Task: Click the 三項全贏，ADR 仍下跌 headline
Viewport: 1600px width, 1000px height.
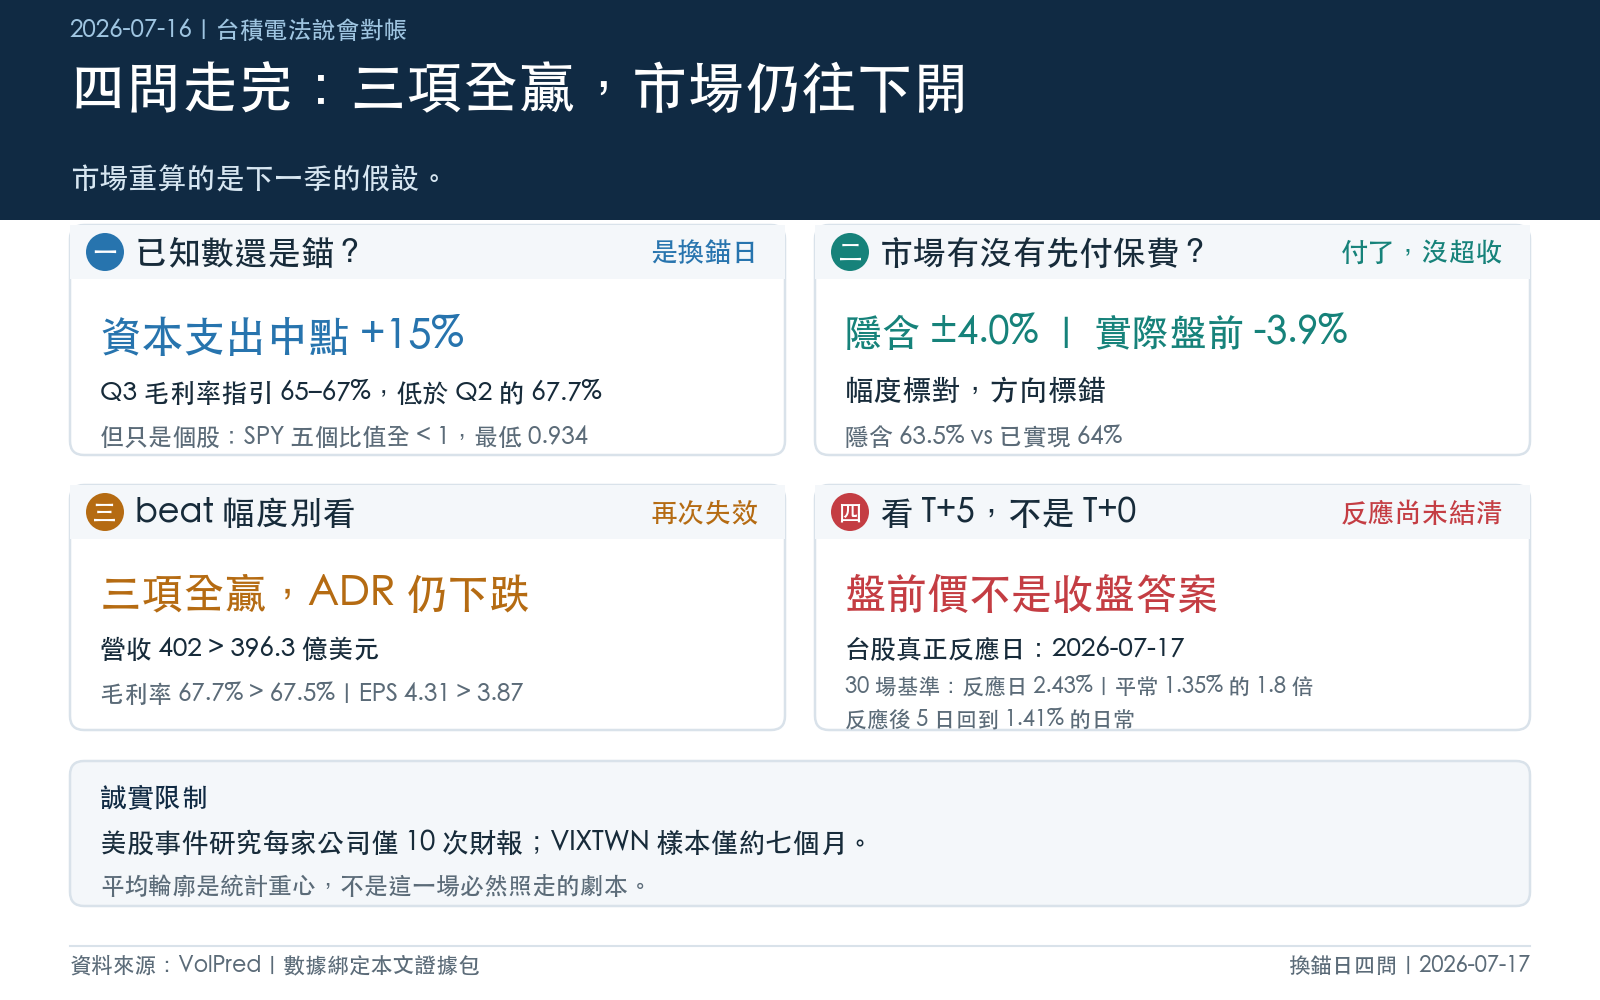Action: (315, 593)
